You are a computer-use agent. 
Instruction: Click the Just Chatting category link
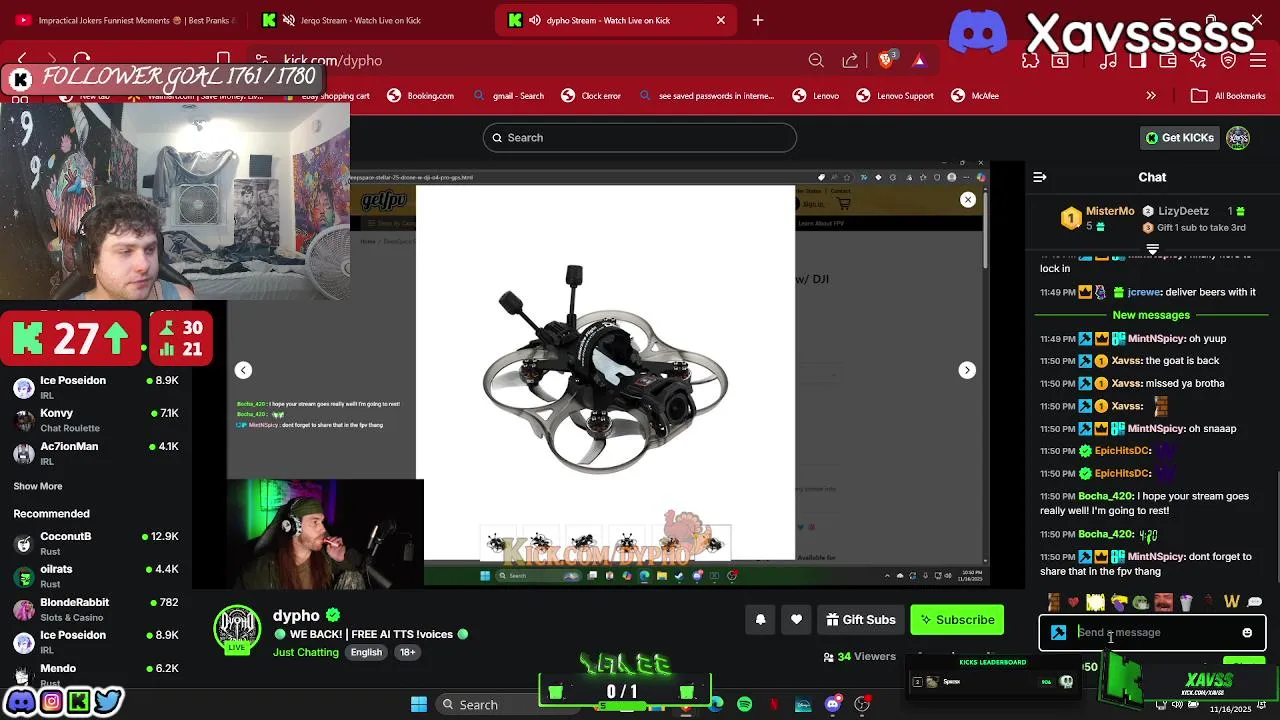[306, 652]
